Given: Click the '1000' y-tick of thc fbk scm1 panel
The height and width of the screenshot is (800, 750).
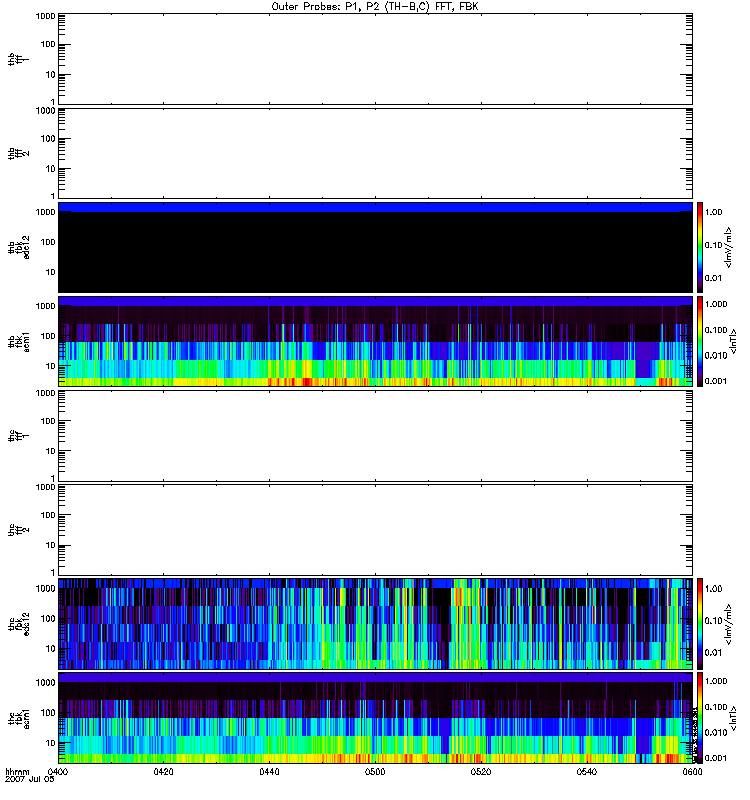Looking at the screenshot, I should tap(45, 682).
